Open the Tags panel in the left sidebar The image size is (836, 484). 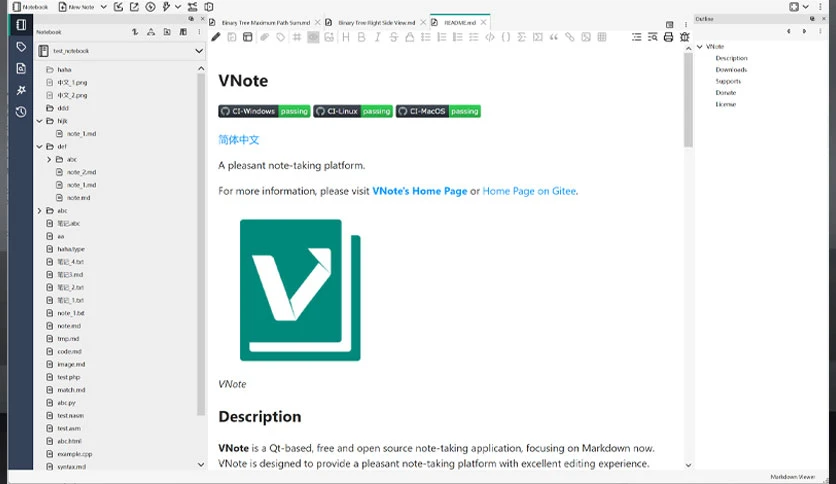pos(21,47)
